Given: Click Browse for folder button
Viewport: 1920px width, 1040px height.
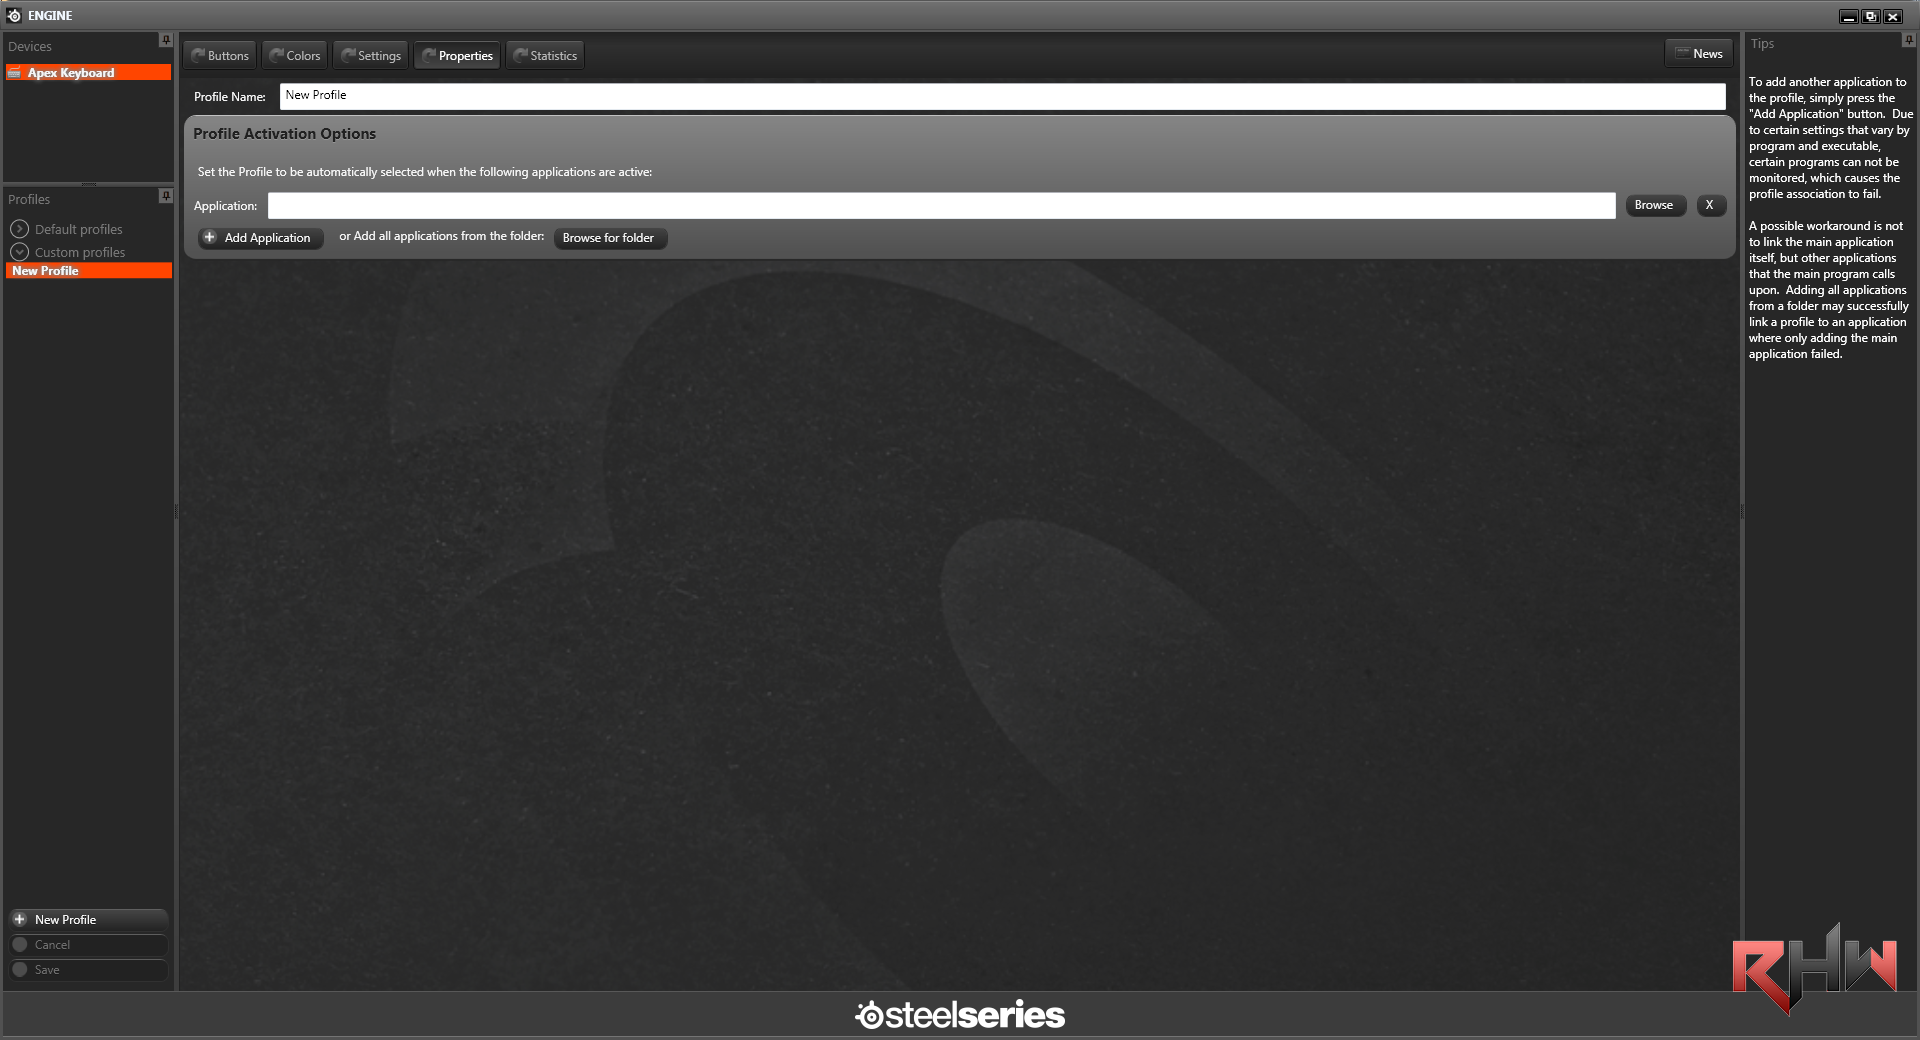Looking at the screenshot, I should click(x=609, y=238).
